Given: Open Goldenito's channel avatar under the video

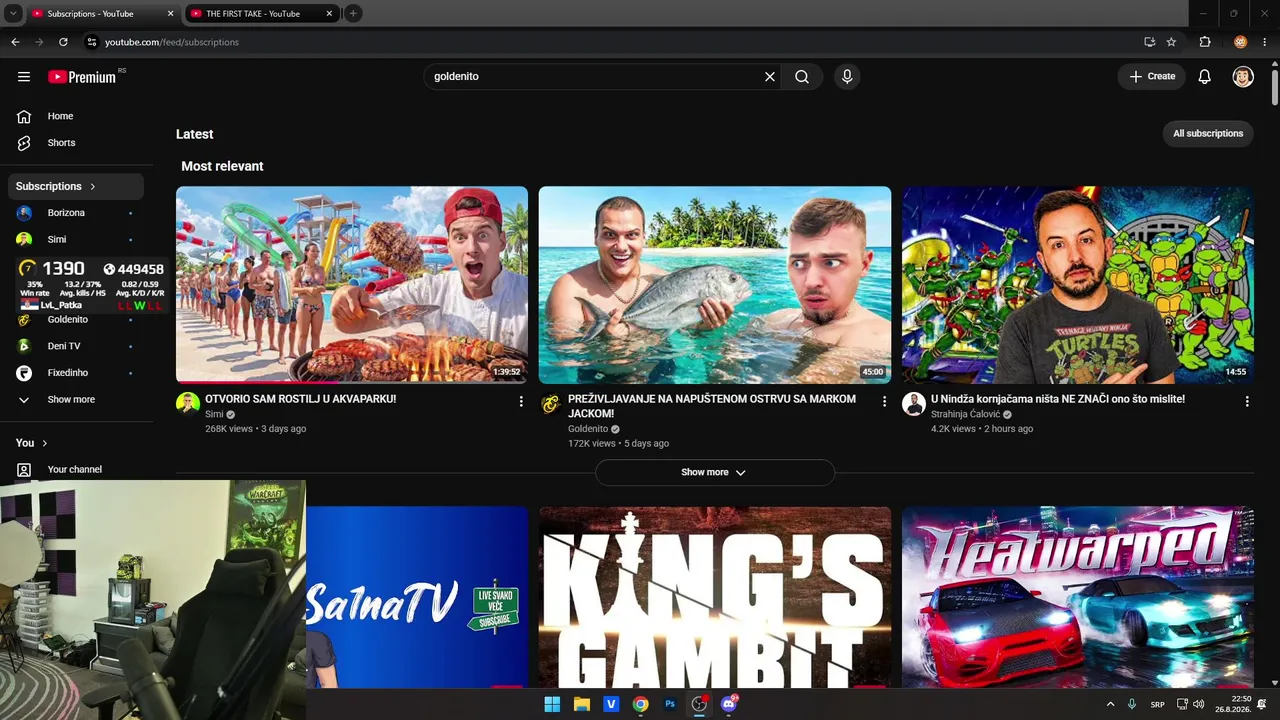Looking at the screenshot, I should point(550,404).
